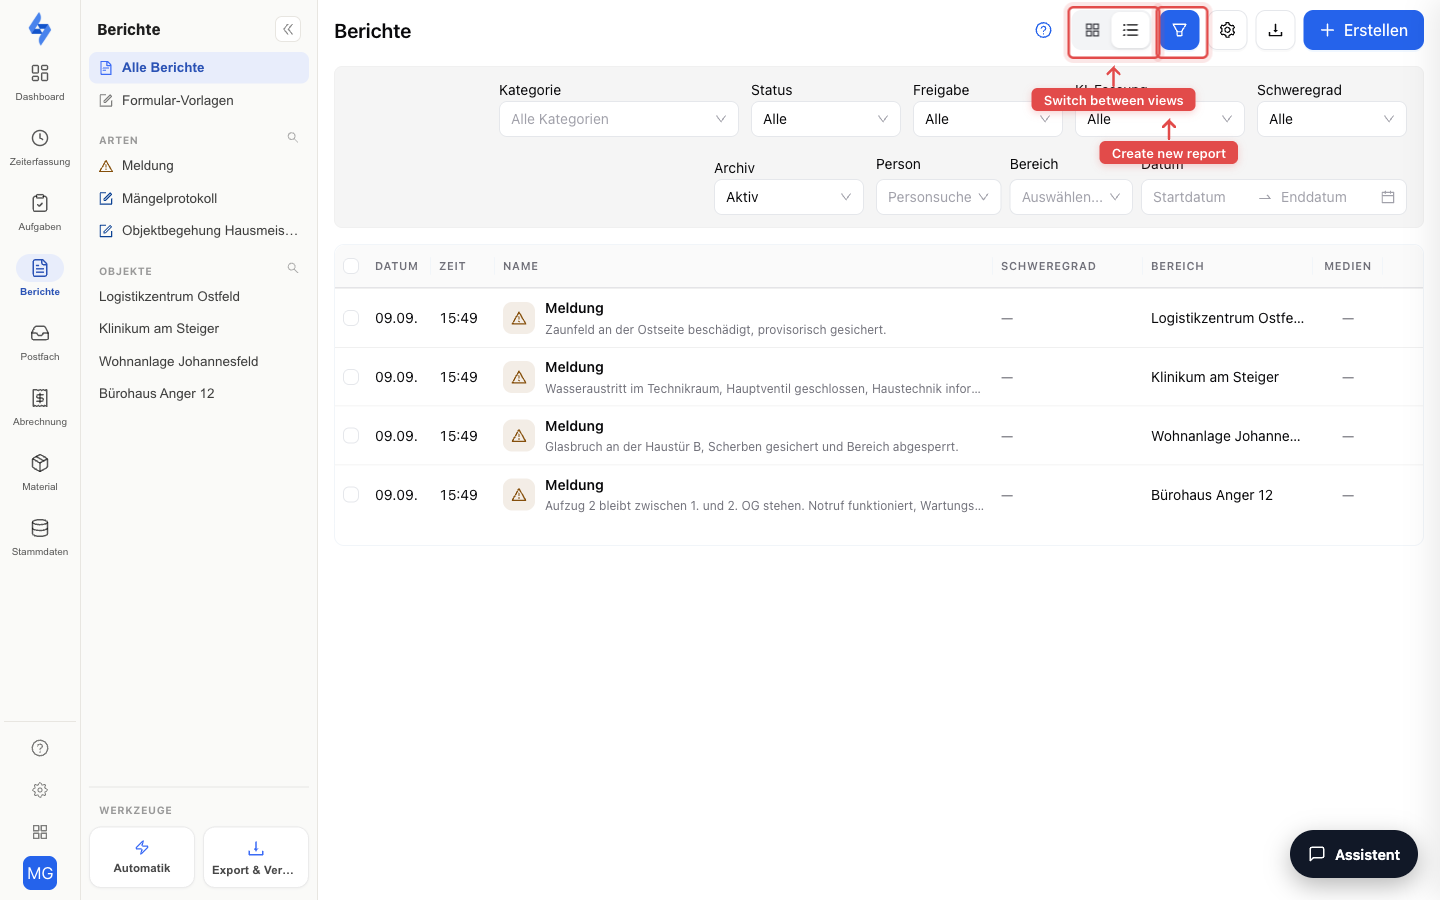The height and width of the screenshot is (900, 1440).
Task: Select the Mängelprotokoll report type
Action: coord(199,199)
